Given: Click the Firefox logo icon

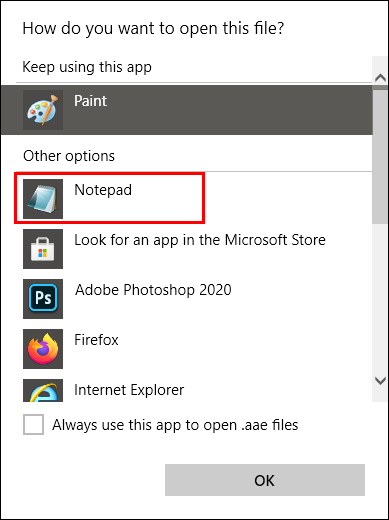Looking at the screenshot, I should (43, 349).
